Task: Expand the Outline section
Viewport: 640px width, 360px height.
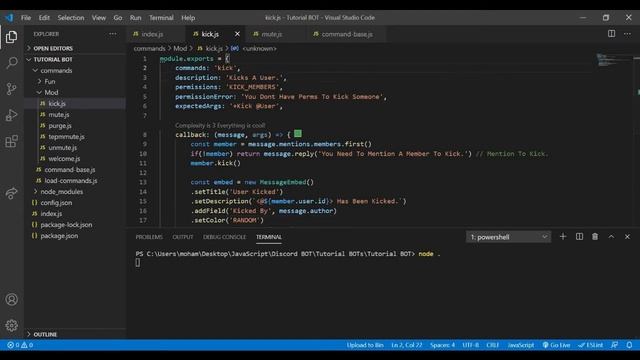Action: coord(45,334)
